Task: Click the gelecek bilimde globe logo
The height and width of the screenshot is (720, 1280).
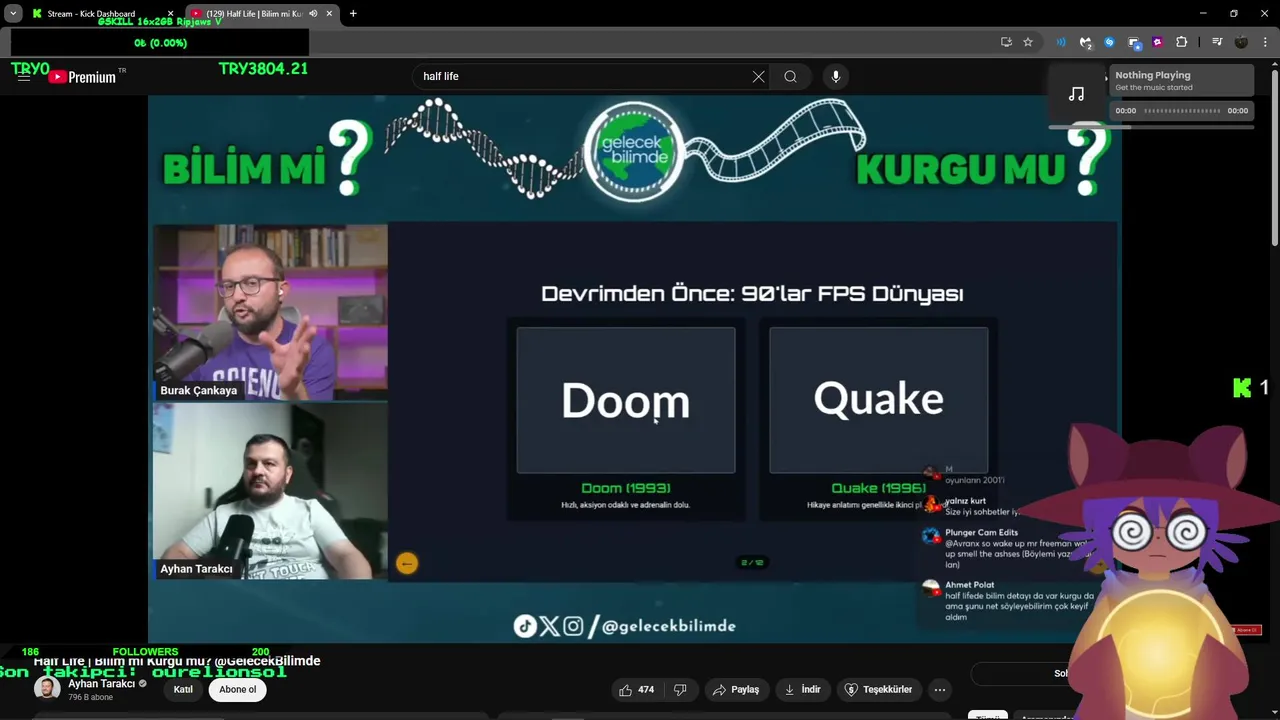Action: click(x=634, y=151)
